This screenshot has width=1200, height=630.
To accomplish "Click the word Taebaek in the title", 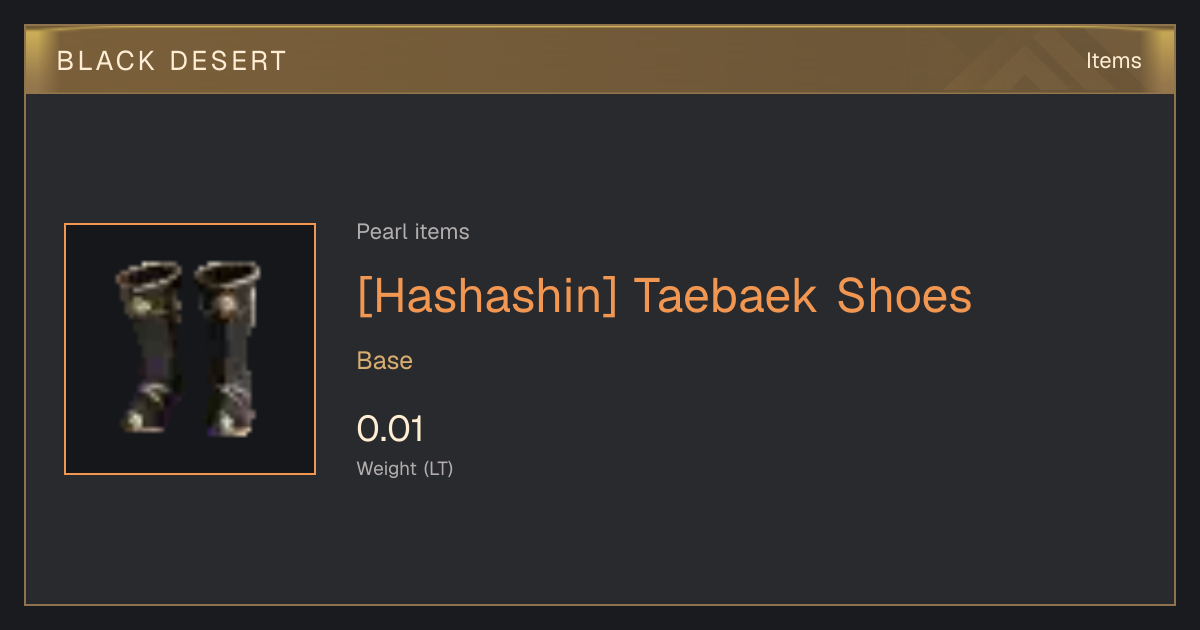I will [x=725, y=296].
